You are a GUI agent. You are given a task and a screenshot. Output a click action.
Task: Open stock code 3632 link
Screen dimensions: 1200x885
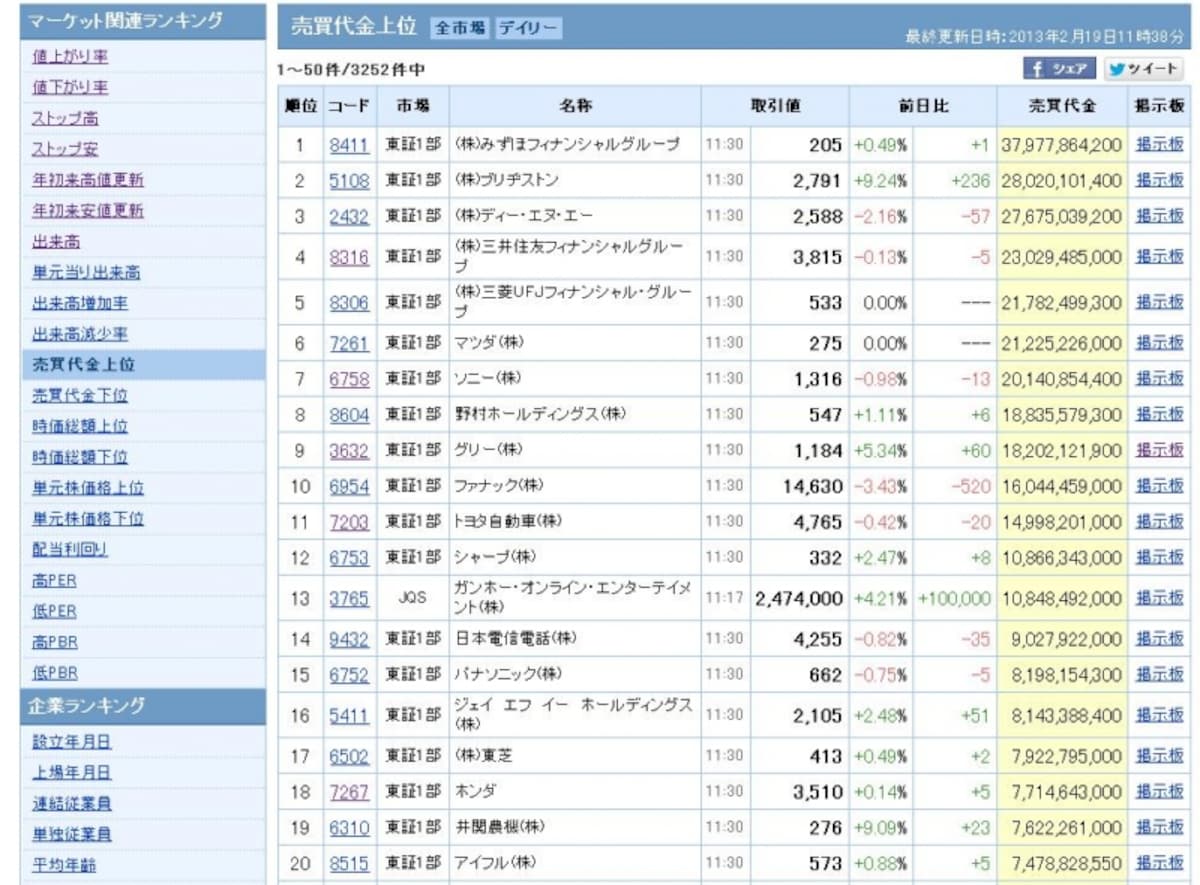coord(349,451)
